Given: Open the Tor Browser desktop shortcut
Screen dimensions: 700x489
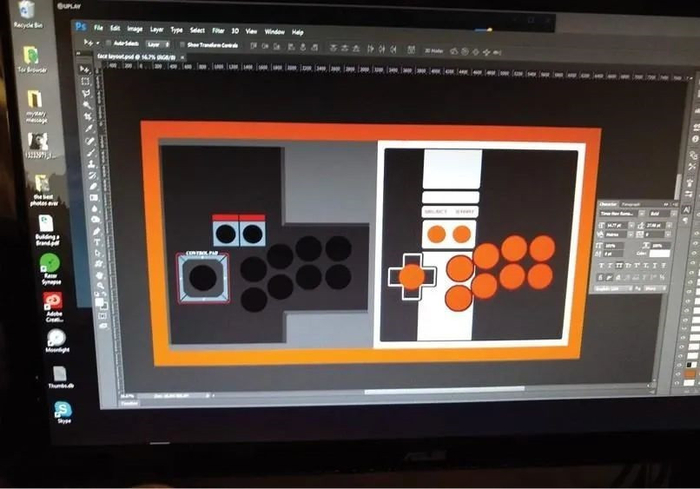Looking at the screenshot, I should 31,59.
